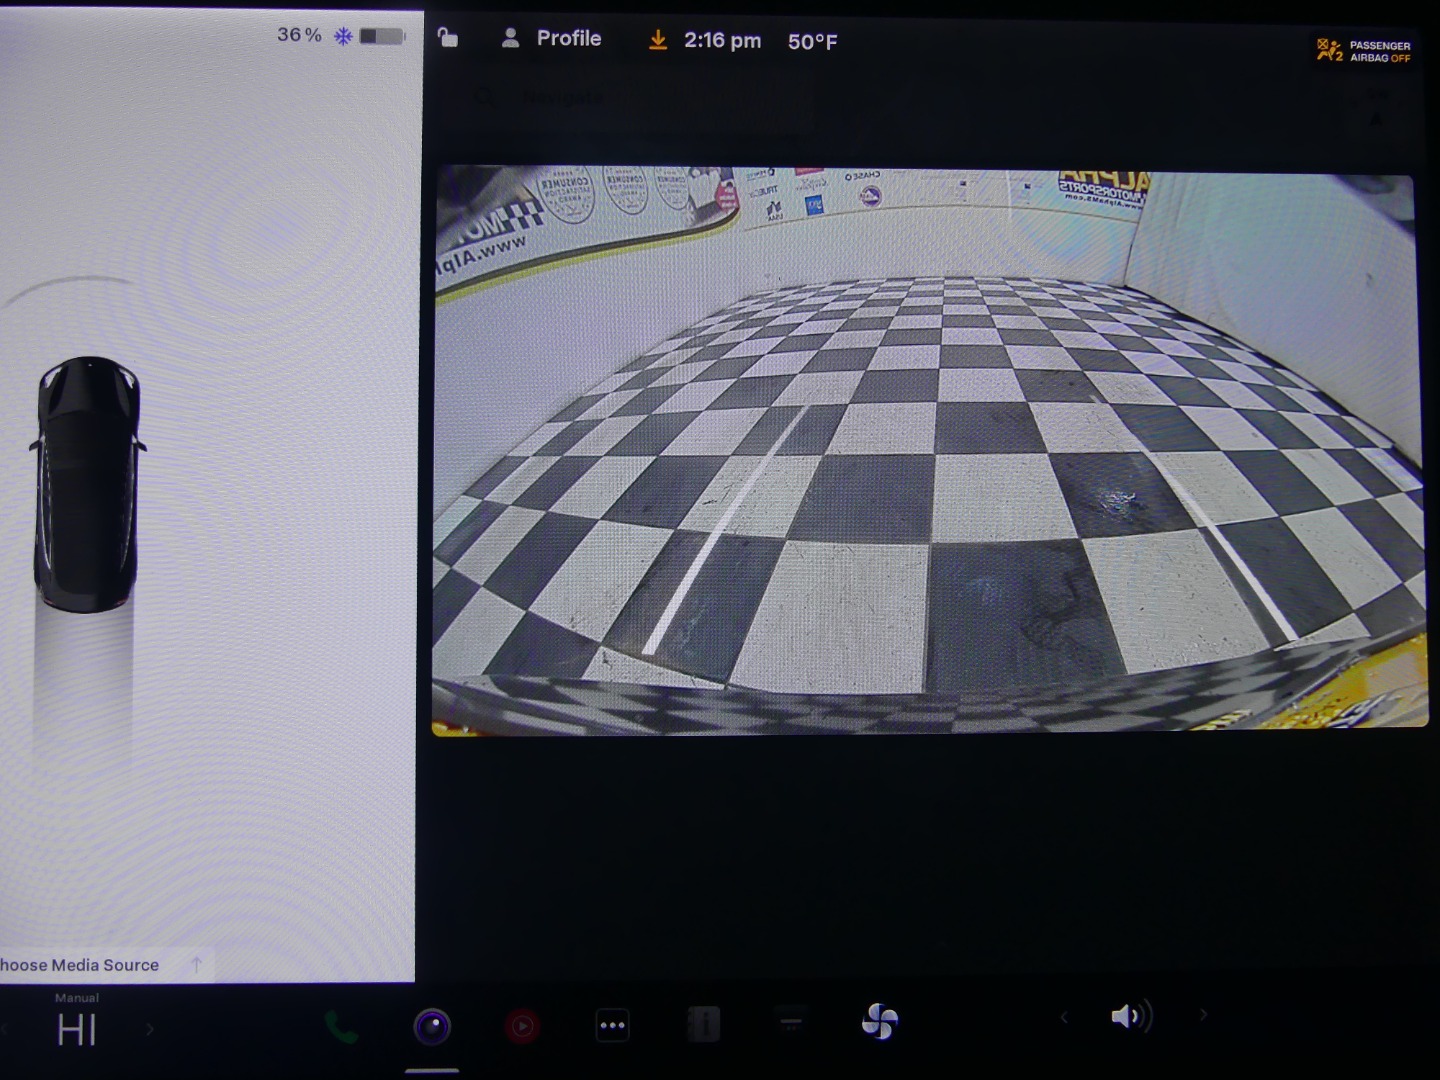Tap the Passenger Airbag Off indicator
The width and height of the screenshot is (1440, 1080).
pos(1364,51)
